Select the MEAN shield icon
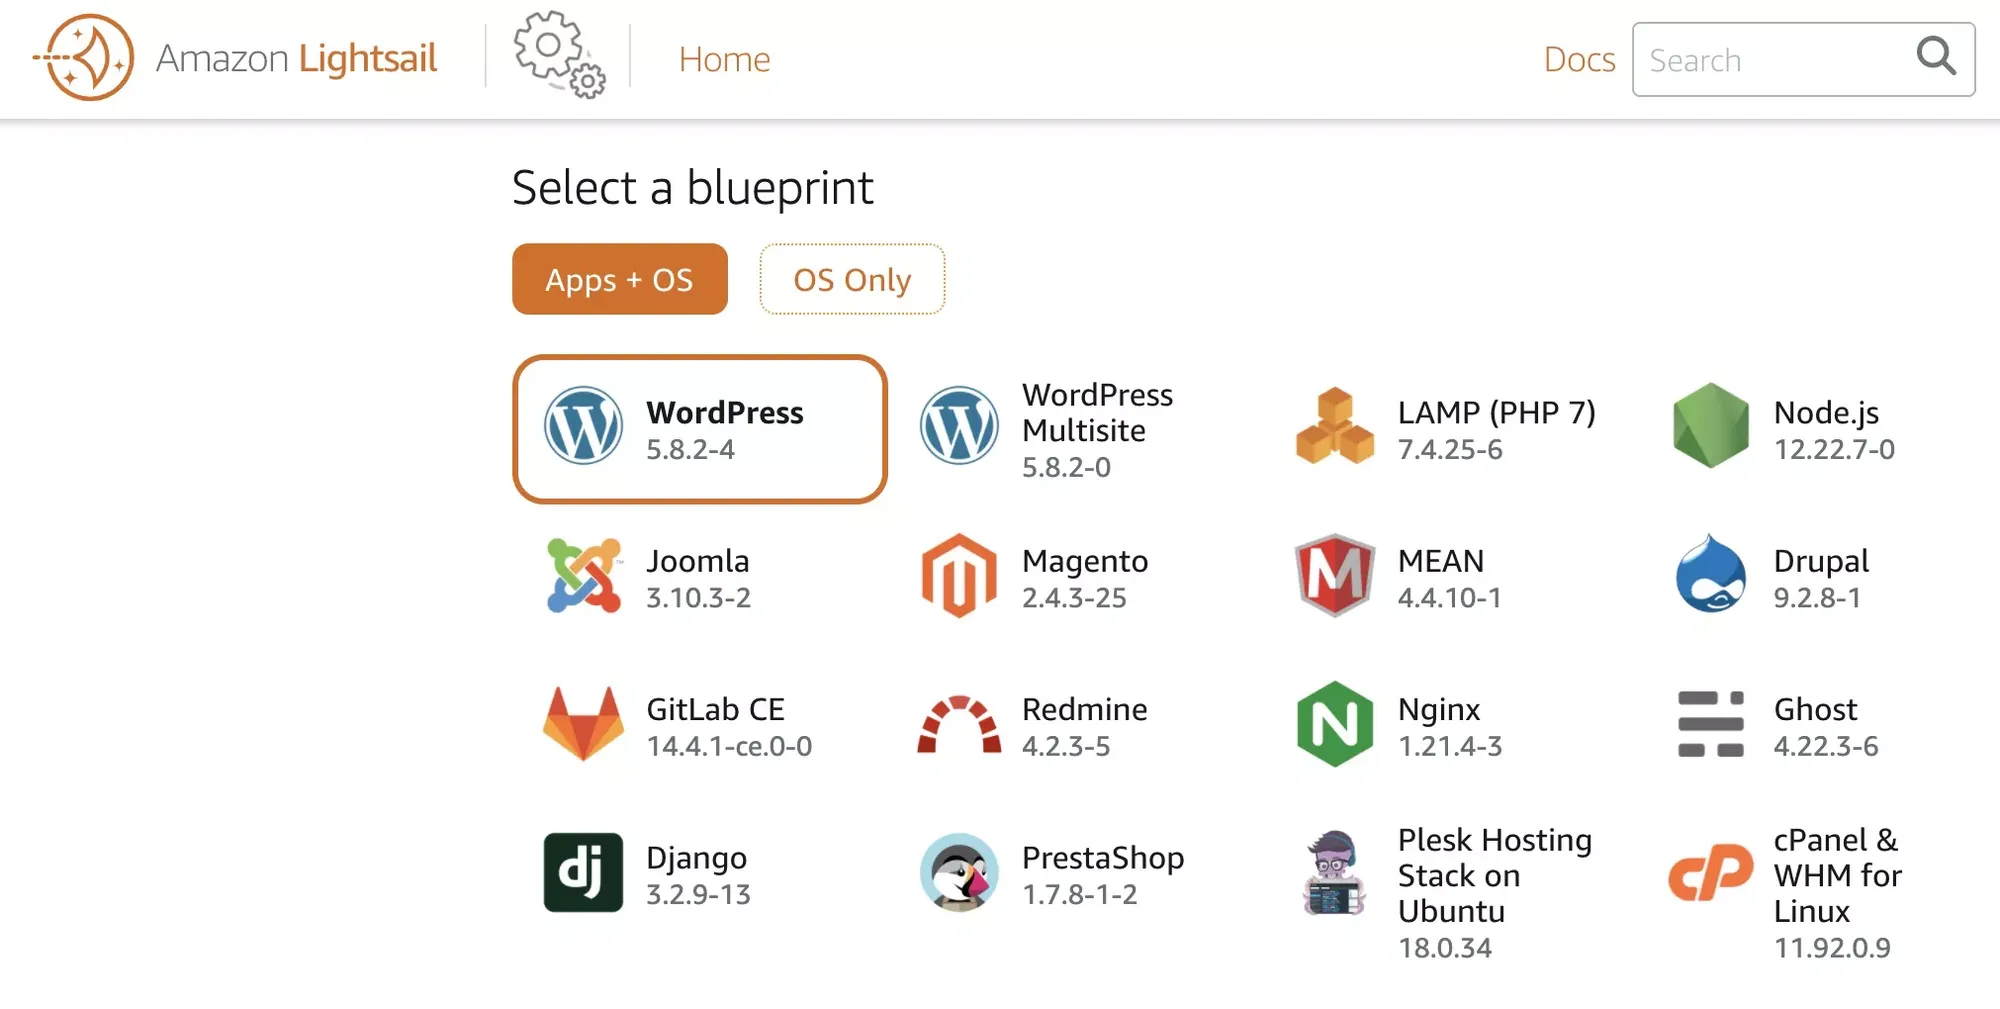Image resolution: width=2000 pixels, height=1009 pixels. point(1335,575)
